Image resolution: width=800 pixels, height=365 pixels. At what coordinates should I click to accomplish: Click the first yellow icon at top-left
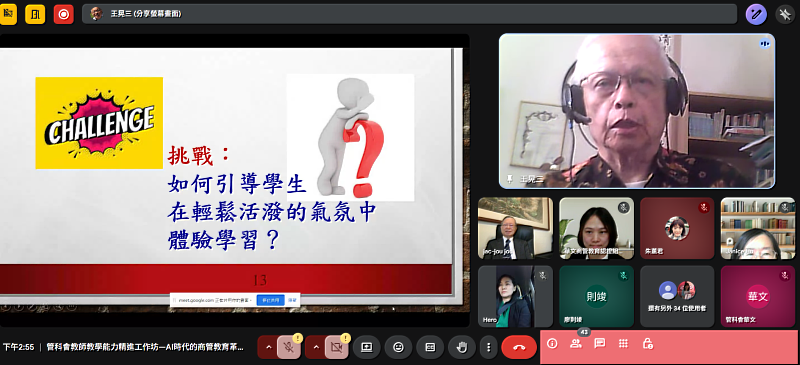(8, 14)
